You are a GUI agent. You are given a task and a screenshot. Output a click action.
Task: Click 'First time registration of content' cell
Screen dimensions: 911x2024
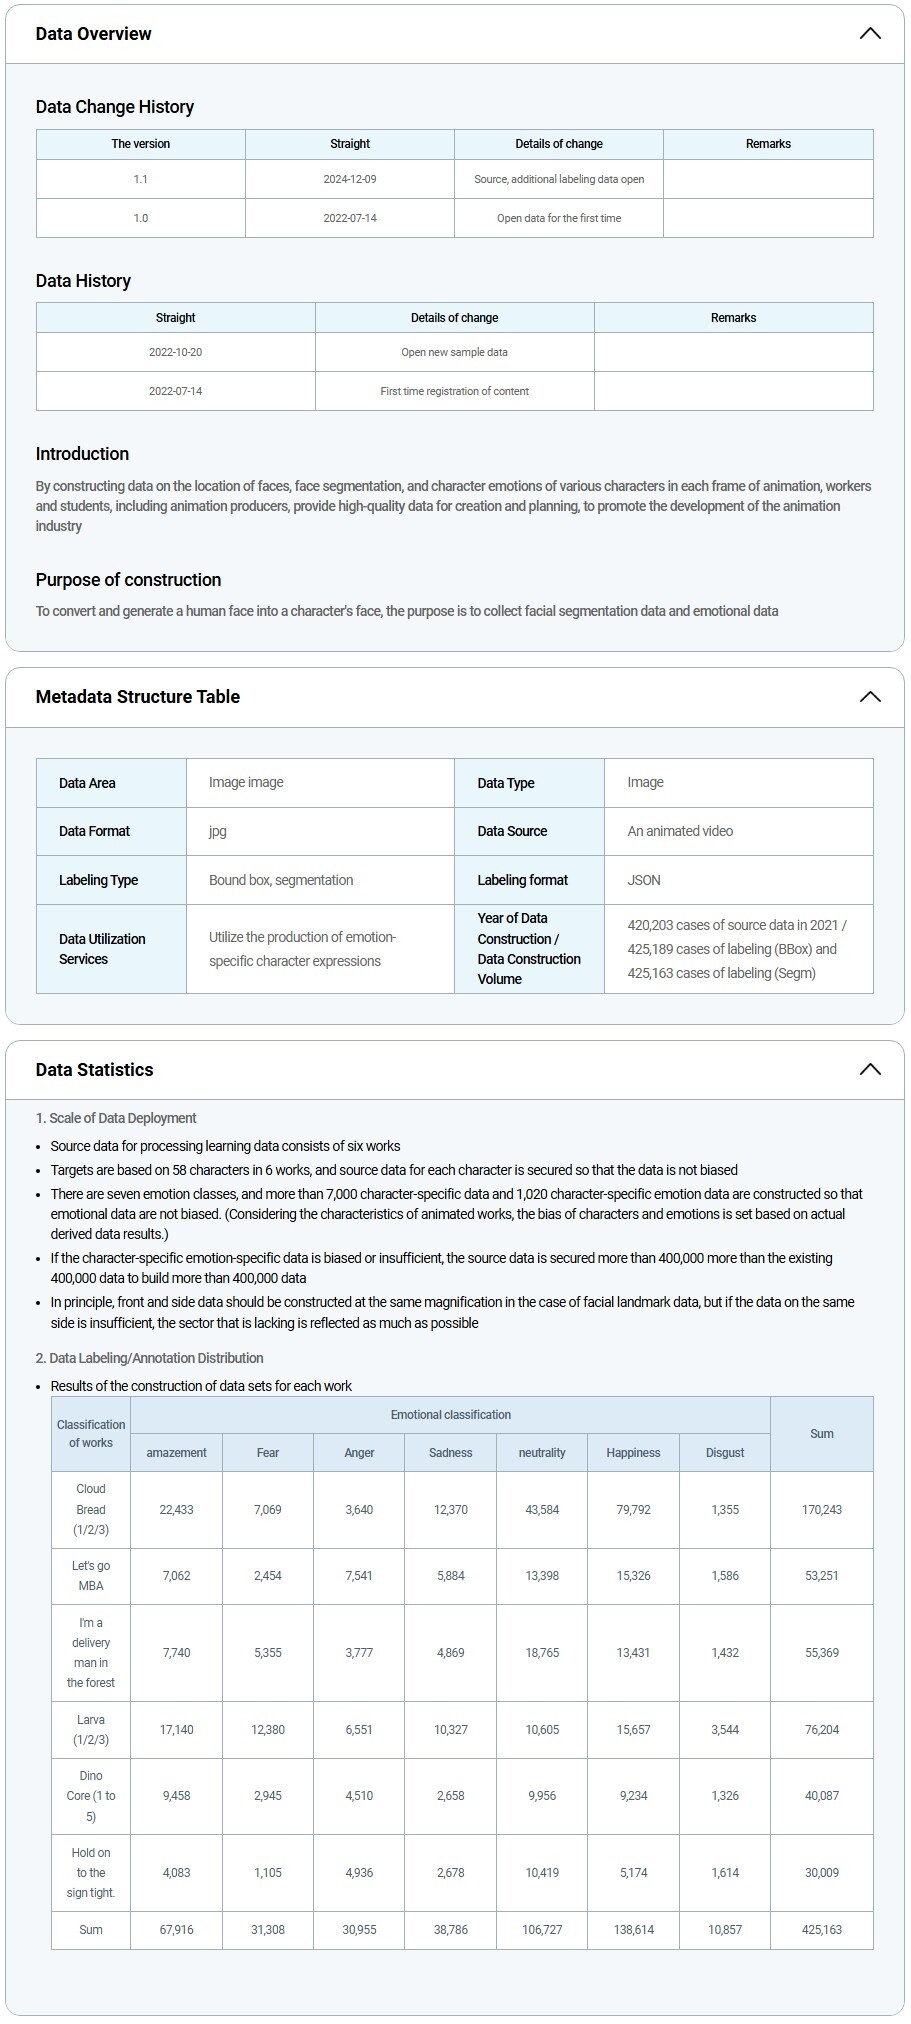(x=455, y=391)
